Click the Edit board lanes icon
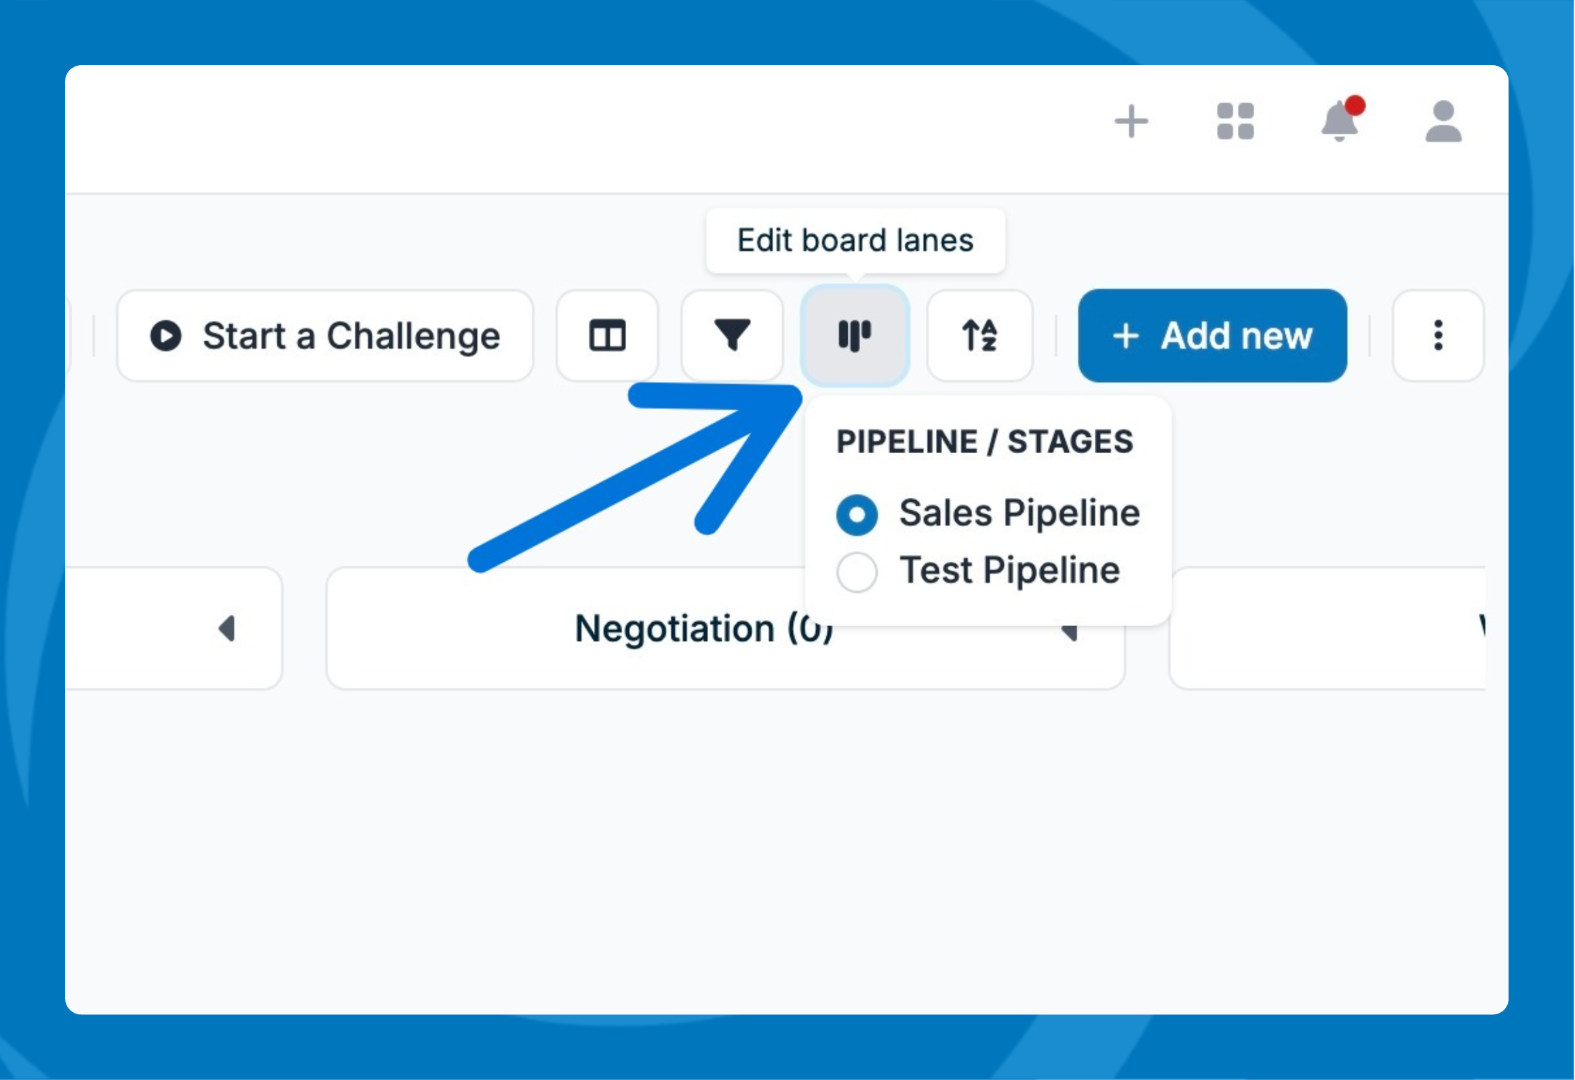This screenshot has width=1575, height=1080. pyautogui.click(x=855, y=336)
